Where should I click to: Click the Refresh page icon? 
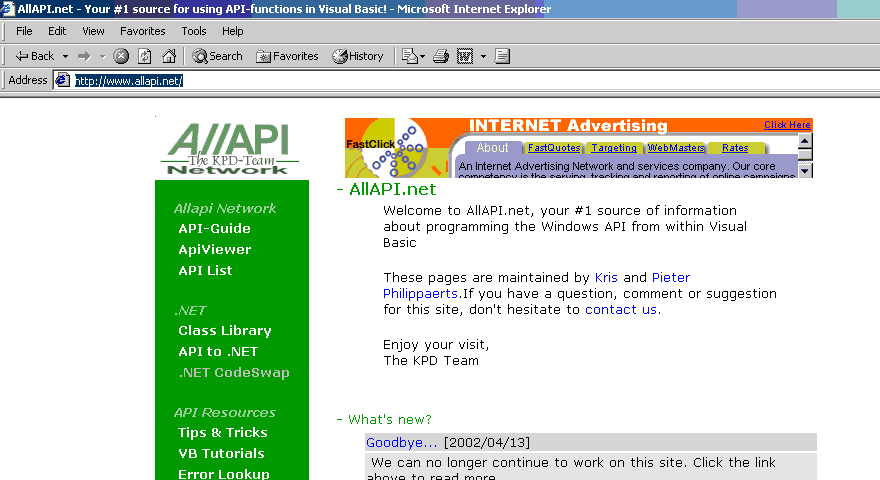point(145,56)
